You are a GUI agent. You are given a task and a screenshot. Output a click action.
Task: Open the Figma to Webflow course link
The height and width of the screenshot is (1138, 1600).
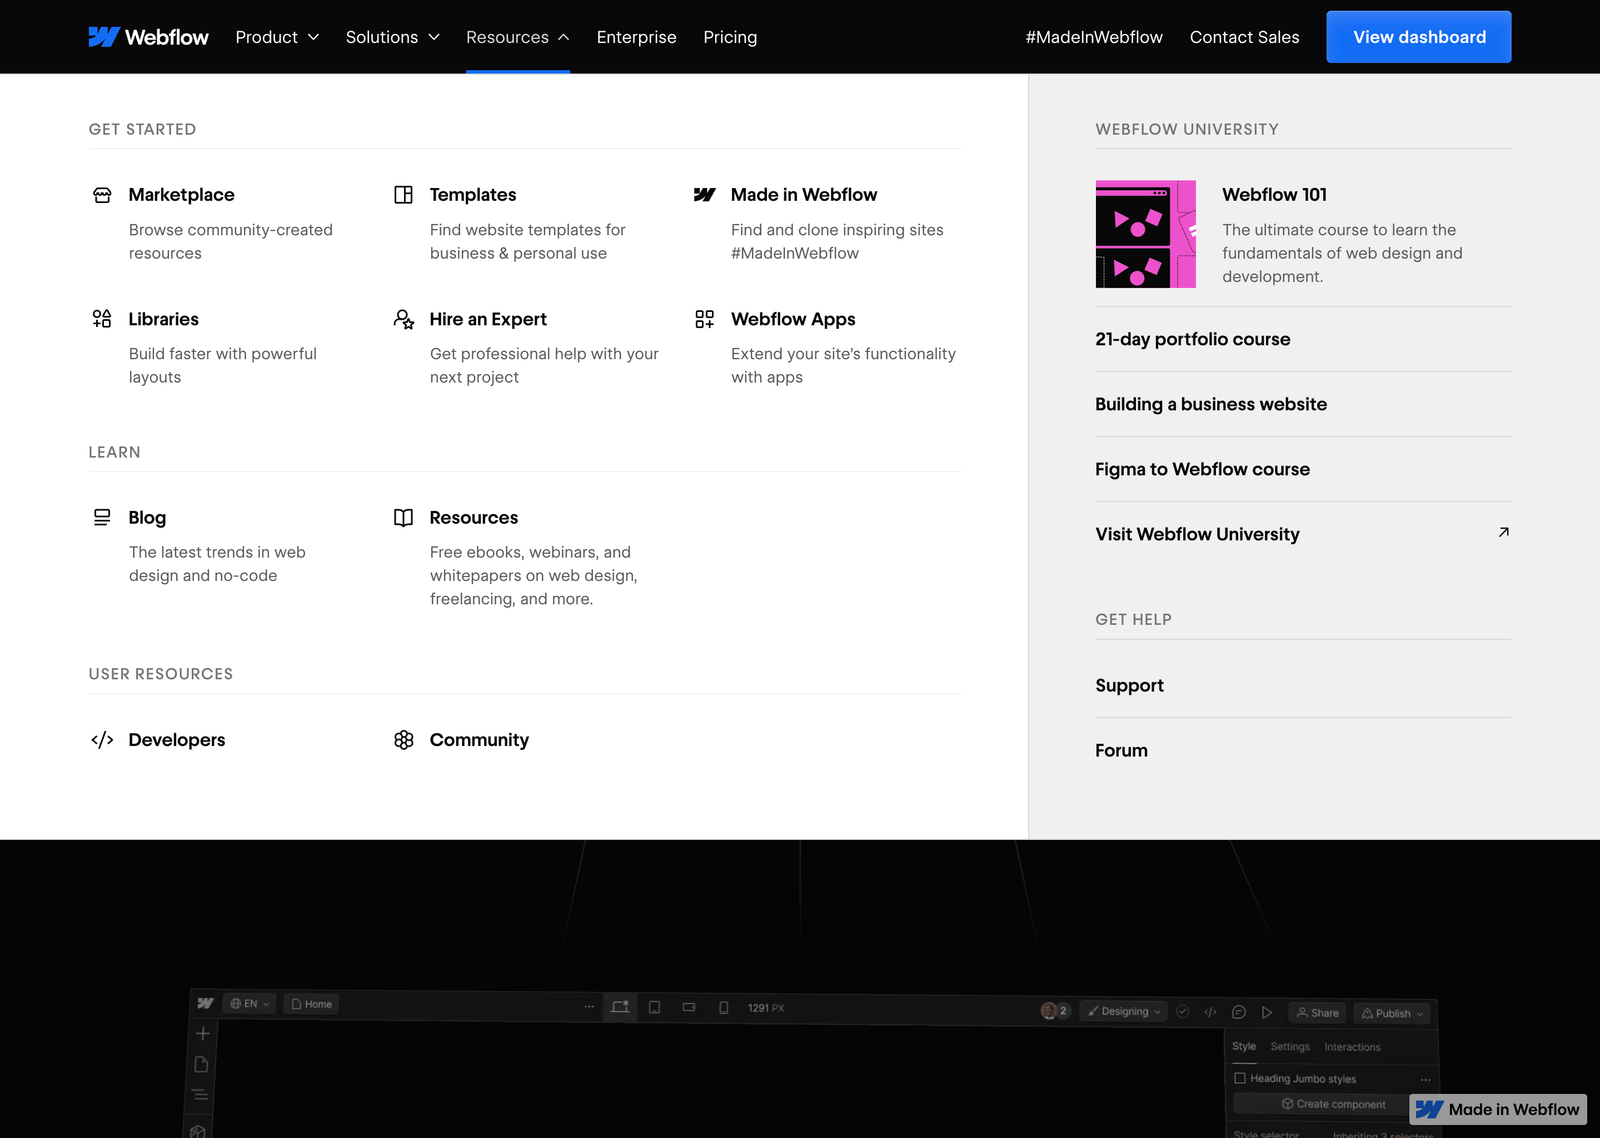coord(1202,469)
